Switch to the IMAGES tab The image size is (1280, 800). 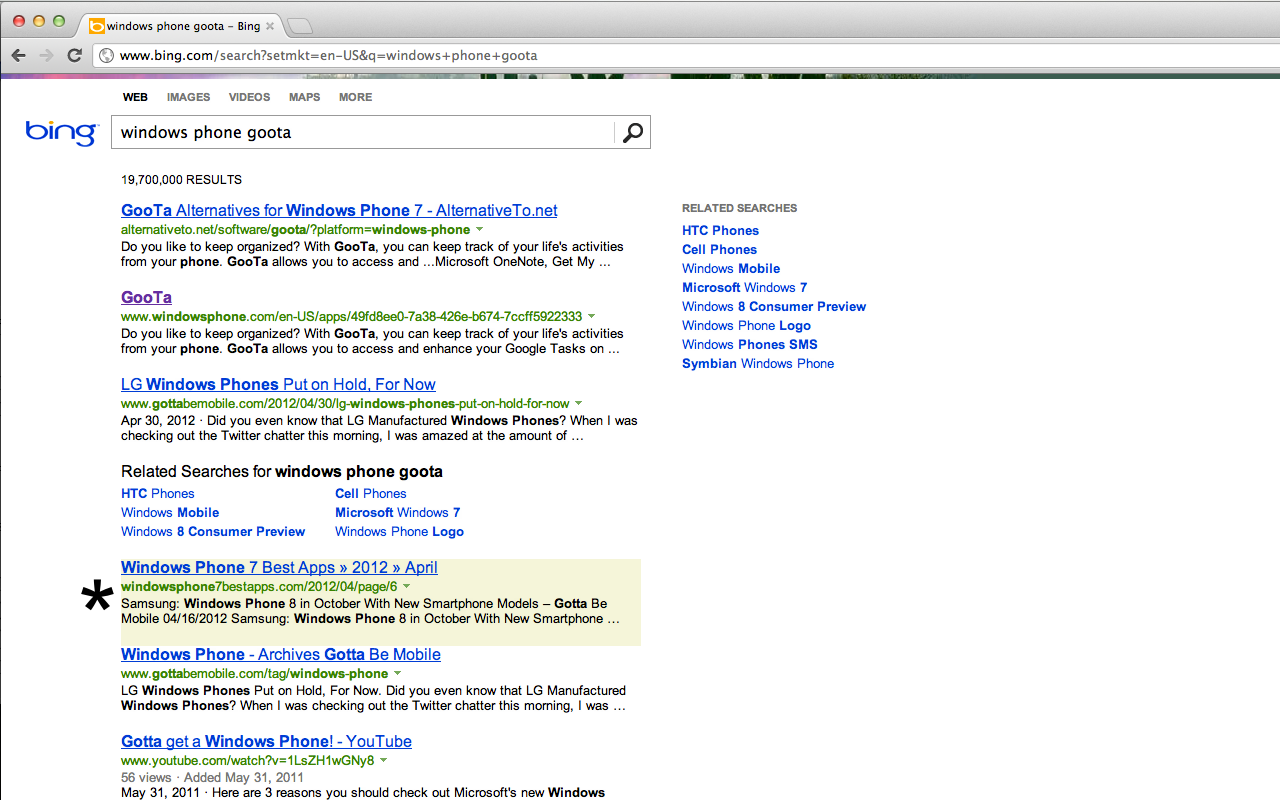click(188, 97)
